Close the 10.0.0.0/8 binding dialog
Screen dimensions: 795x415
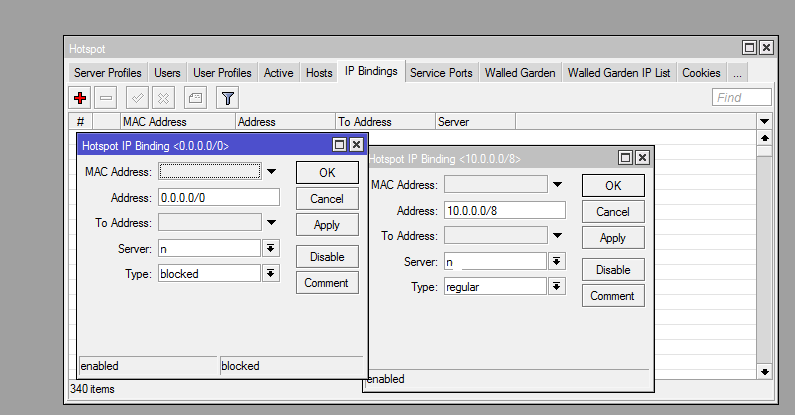642,158
